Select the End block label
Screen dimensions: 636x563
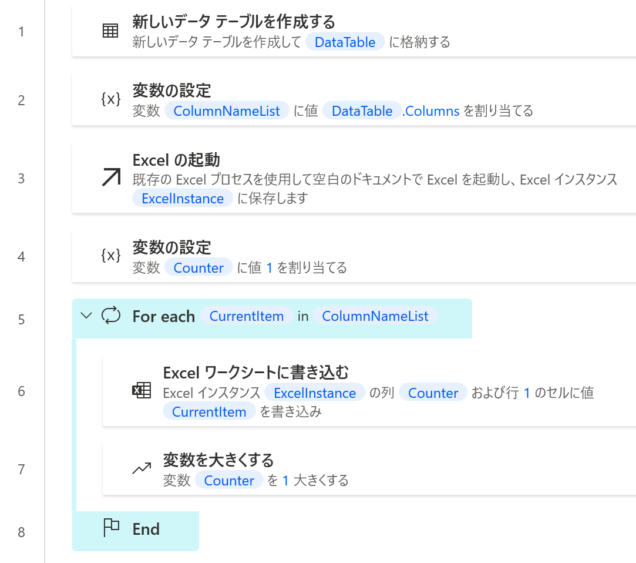pyautogui.click(x=146, y=529)
